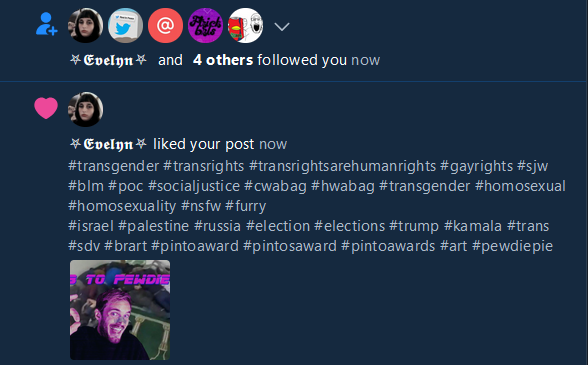The image size is (588, 365).
Task: Click the blue follow notification person icon
Action: pos(46,24)
